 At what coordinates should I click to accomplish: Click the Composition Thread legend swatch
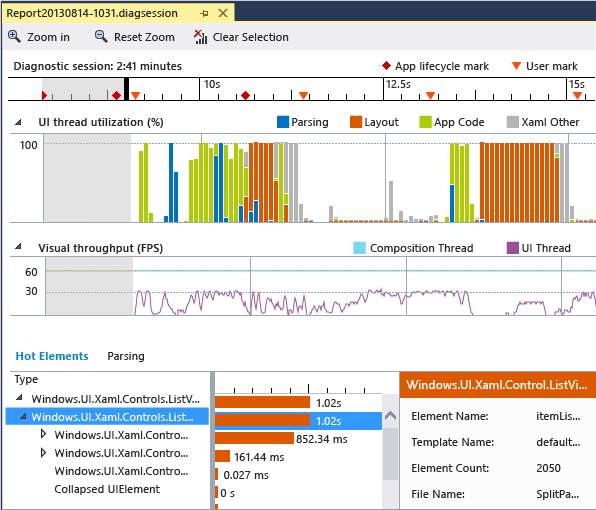click(x=359, y=248)
